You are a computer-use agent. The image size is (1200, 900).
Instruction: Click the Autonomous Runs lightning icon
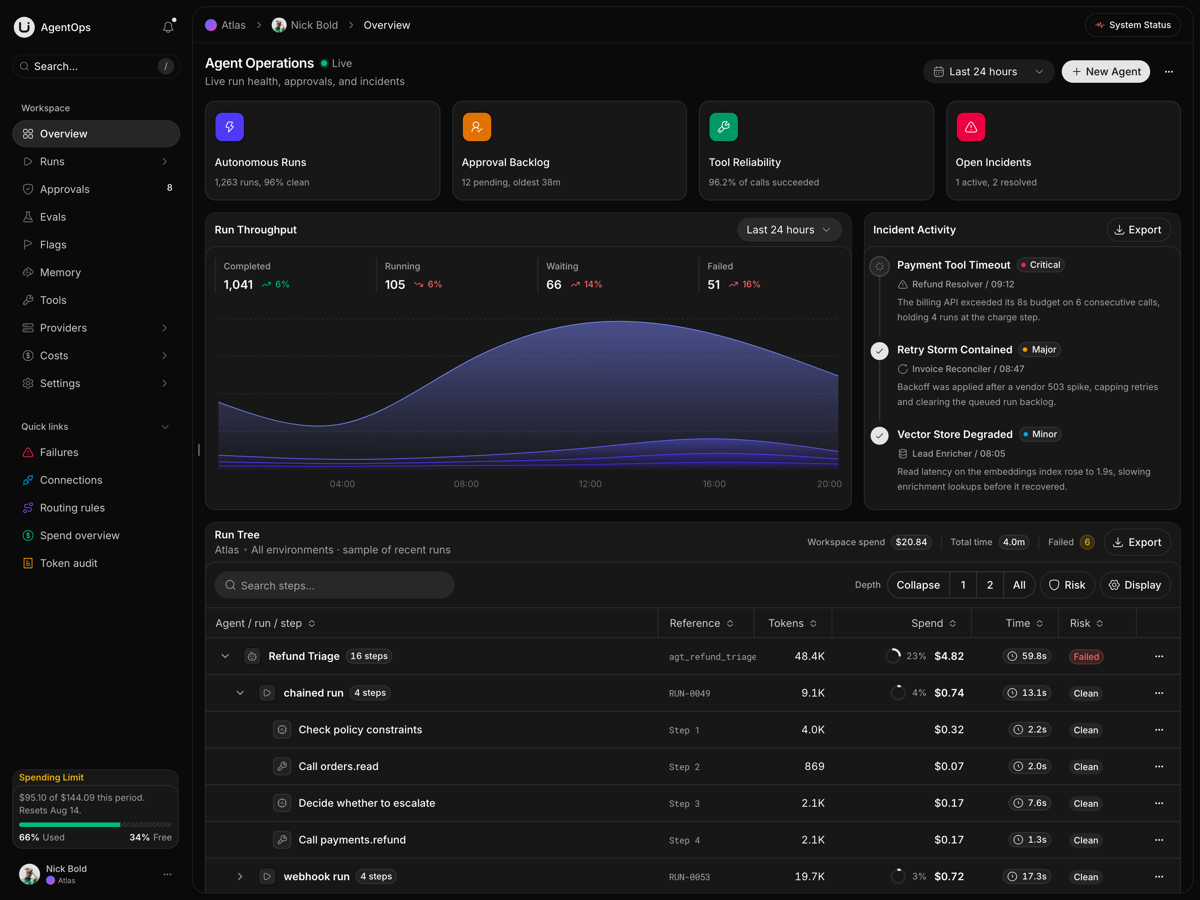point(230,127)
